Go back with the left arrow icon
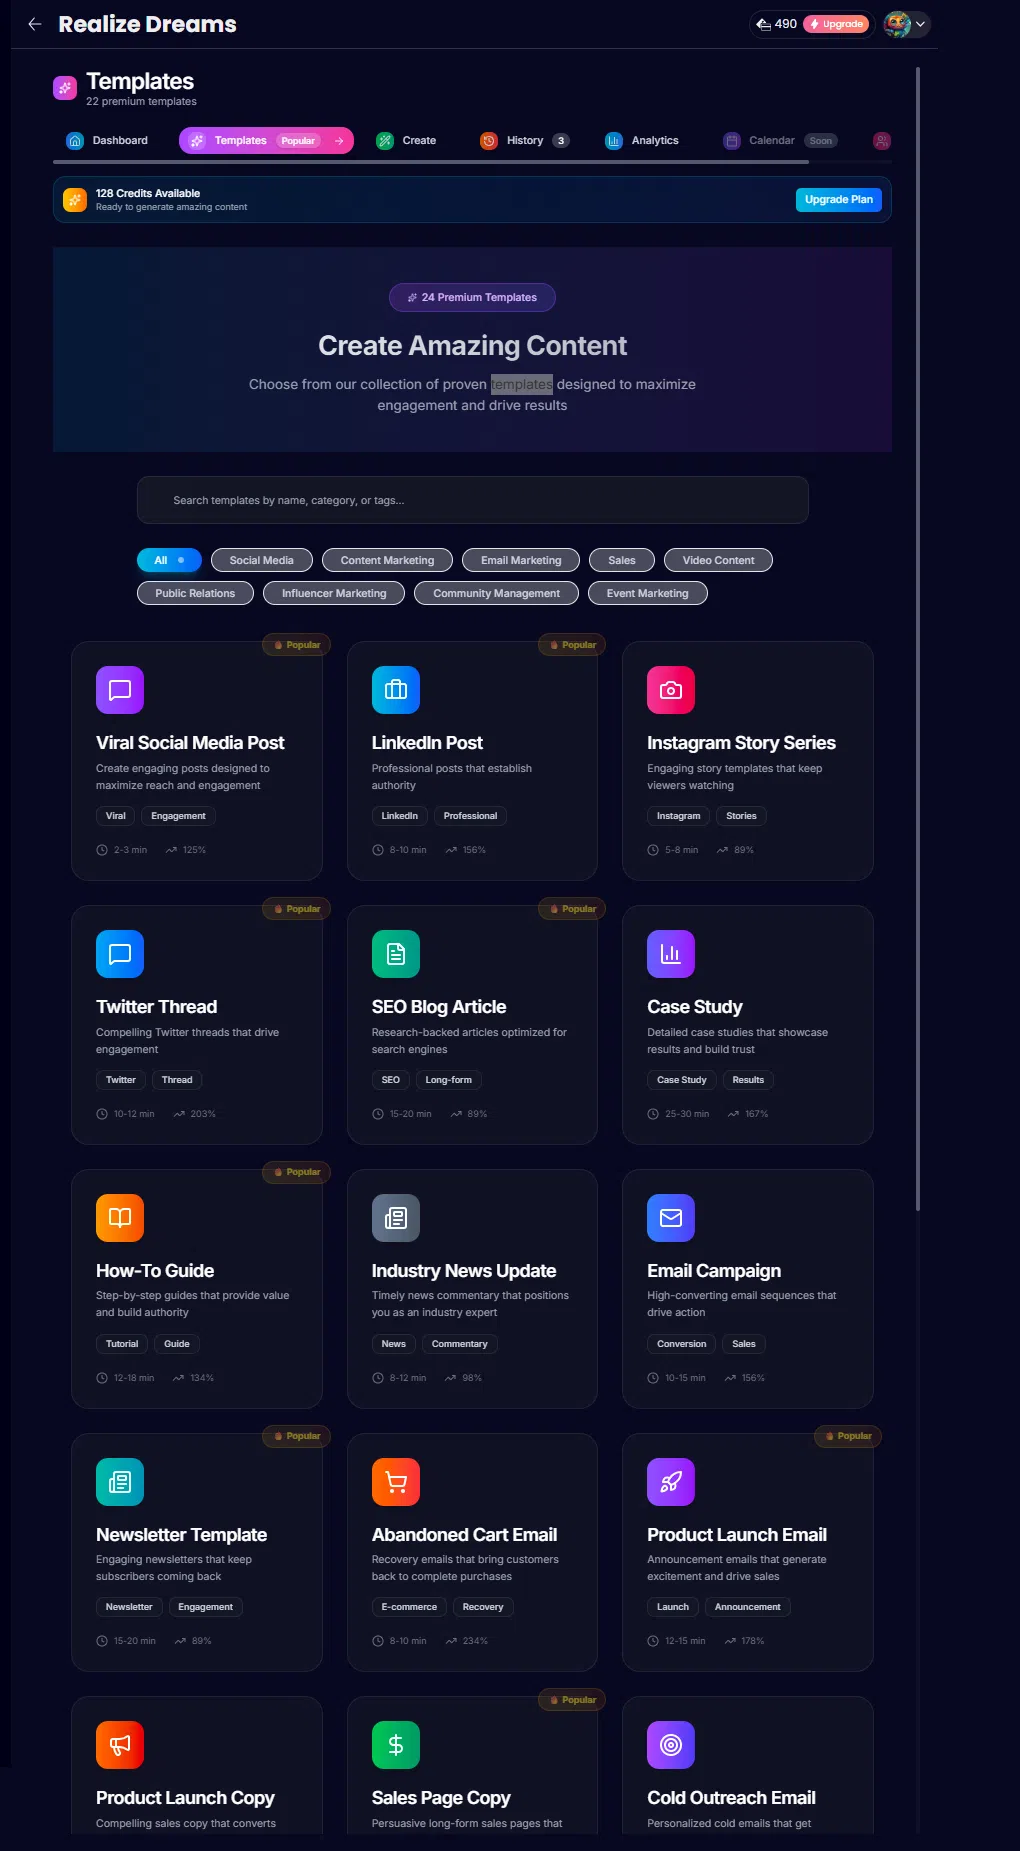 point(35,24)
